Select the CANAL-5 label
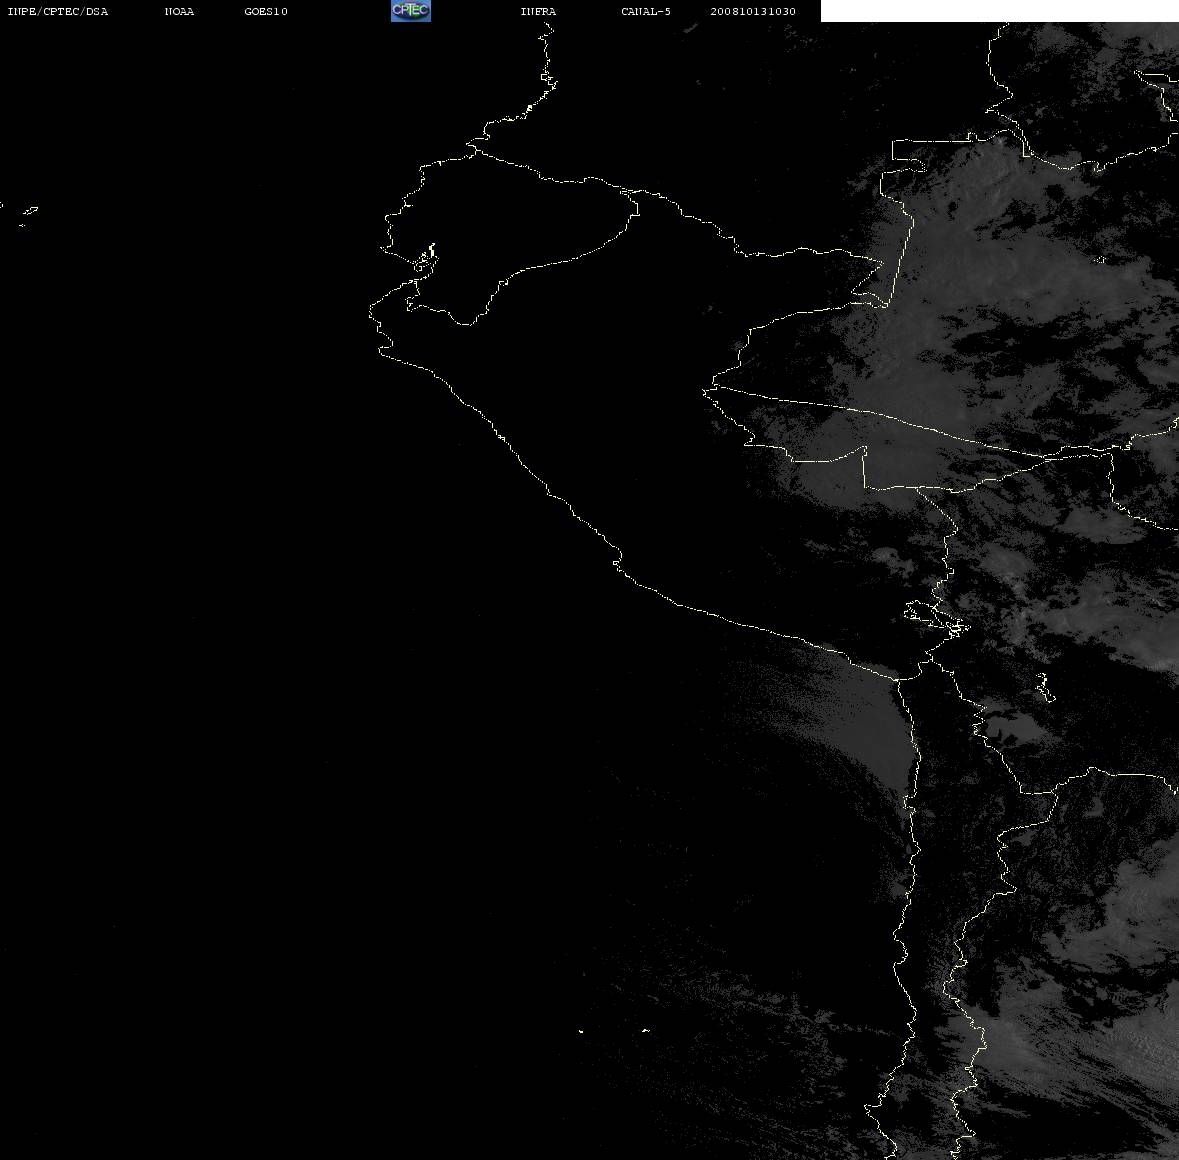 pyautogui.click(x=646, y=11)
